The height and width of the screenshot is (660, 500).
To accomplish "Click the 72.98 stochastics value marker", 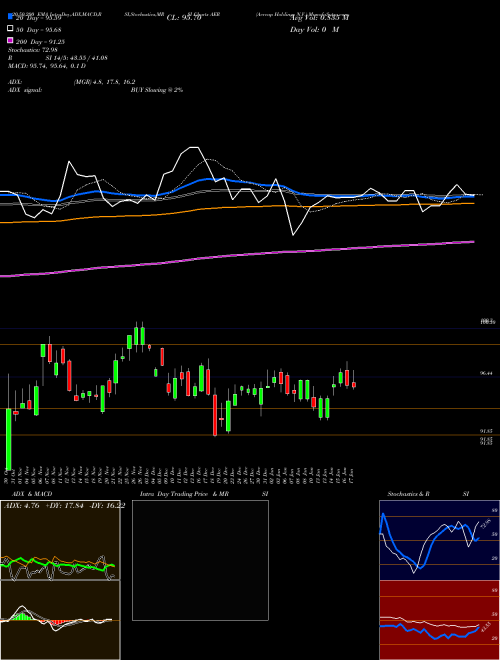I will 485,525.
